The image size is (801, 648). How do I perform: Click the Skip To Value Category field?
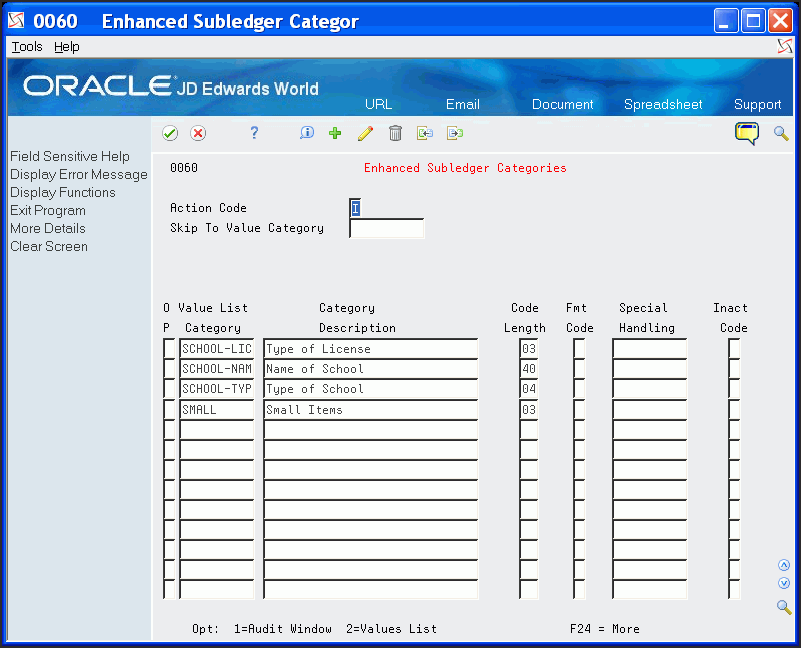387,228
